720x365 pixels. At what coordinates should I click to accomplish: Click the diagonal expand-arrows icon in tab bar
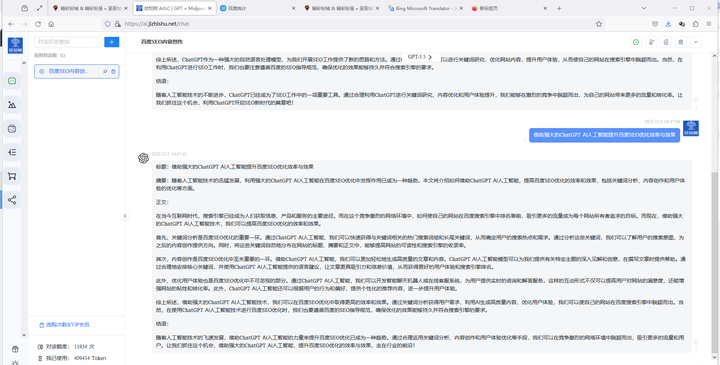click(x=39, y=8)
